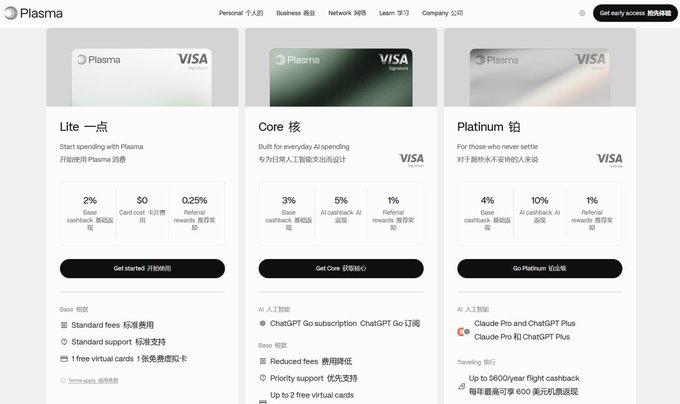Image resolution: width=680 pixels, height=404 pixels.
Task: Click the white Lite Visa card image
Action: pos(142,77)
